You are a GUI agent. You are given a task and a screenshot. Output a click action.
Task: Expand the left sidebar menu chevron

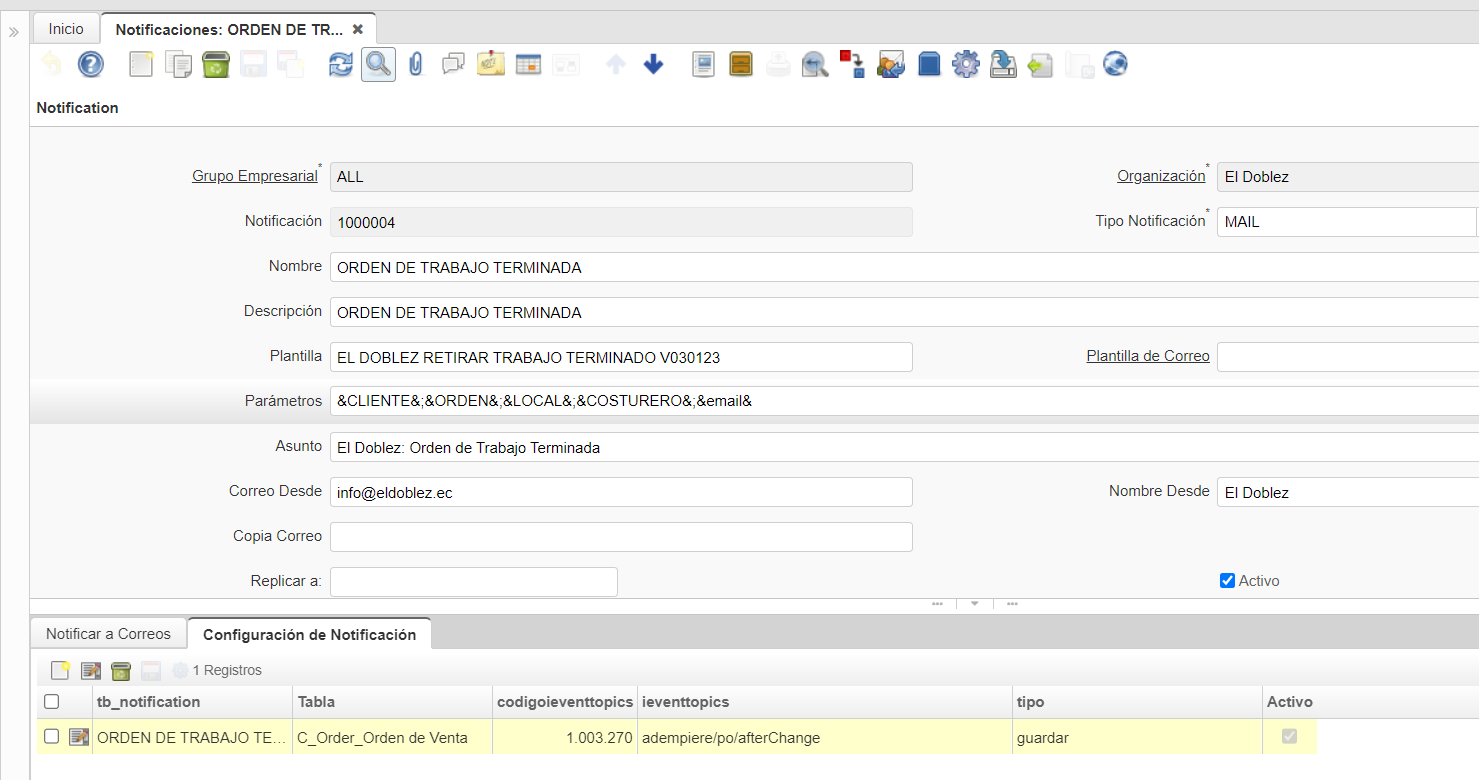pos(14,32)
